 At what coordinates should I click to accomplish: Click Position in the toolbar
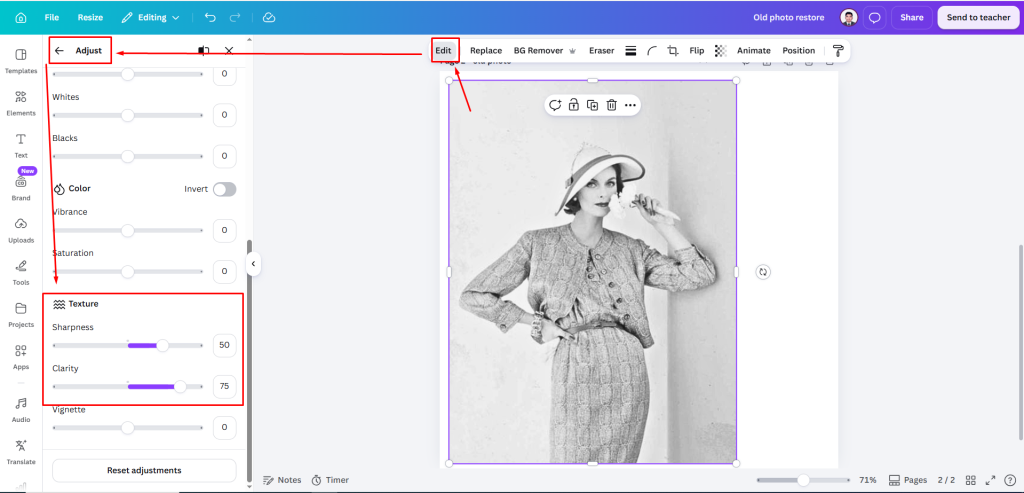(799, 50)
